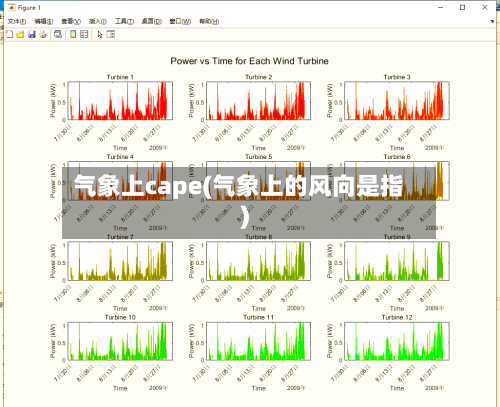Minimize the Figure 1 window
Image resolution: width=500 pixels, height=407 pixels.
coord(440,7)
